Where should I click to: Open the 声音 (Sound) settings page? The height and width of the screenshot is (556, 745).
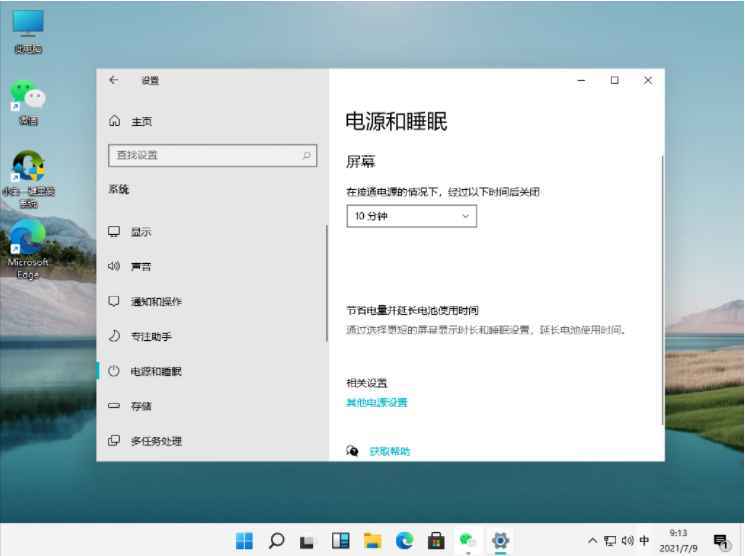click(x=140, y=267)
